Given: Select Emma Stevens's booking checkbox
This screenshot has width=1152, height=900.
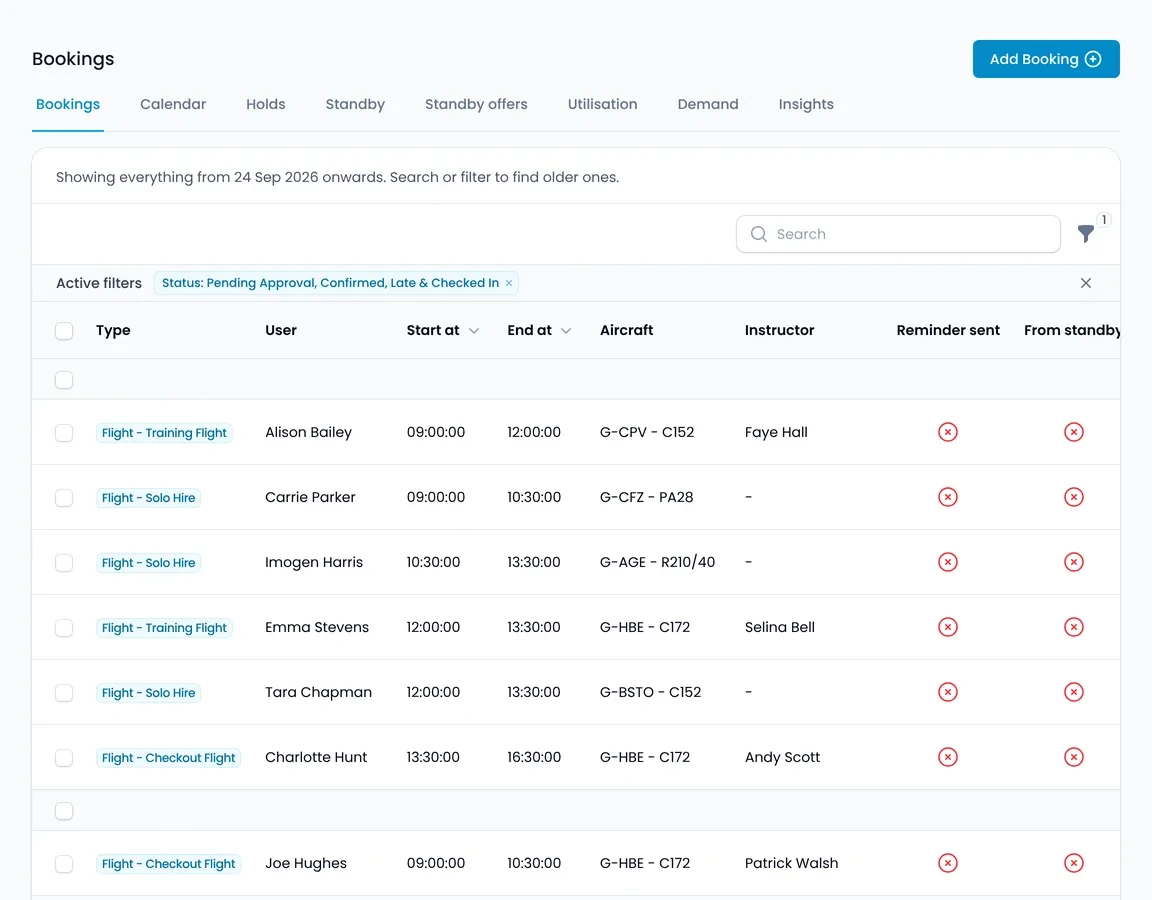Looking at the screenshot, I should [64, 628].
